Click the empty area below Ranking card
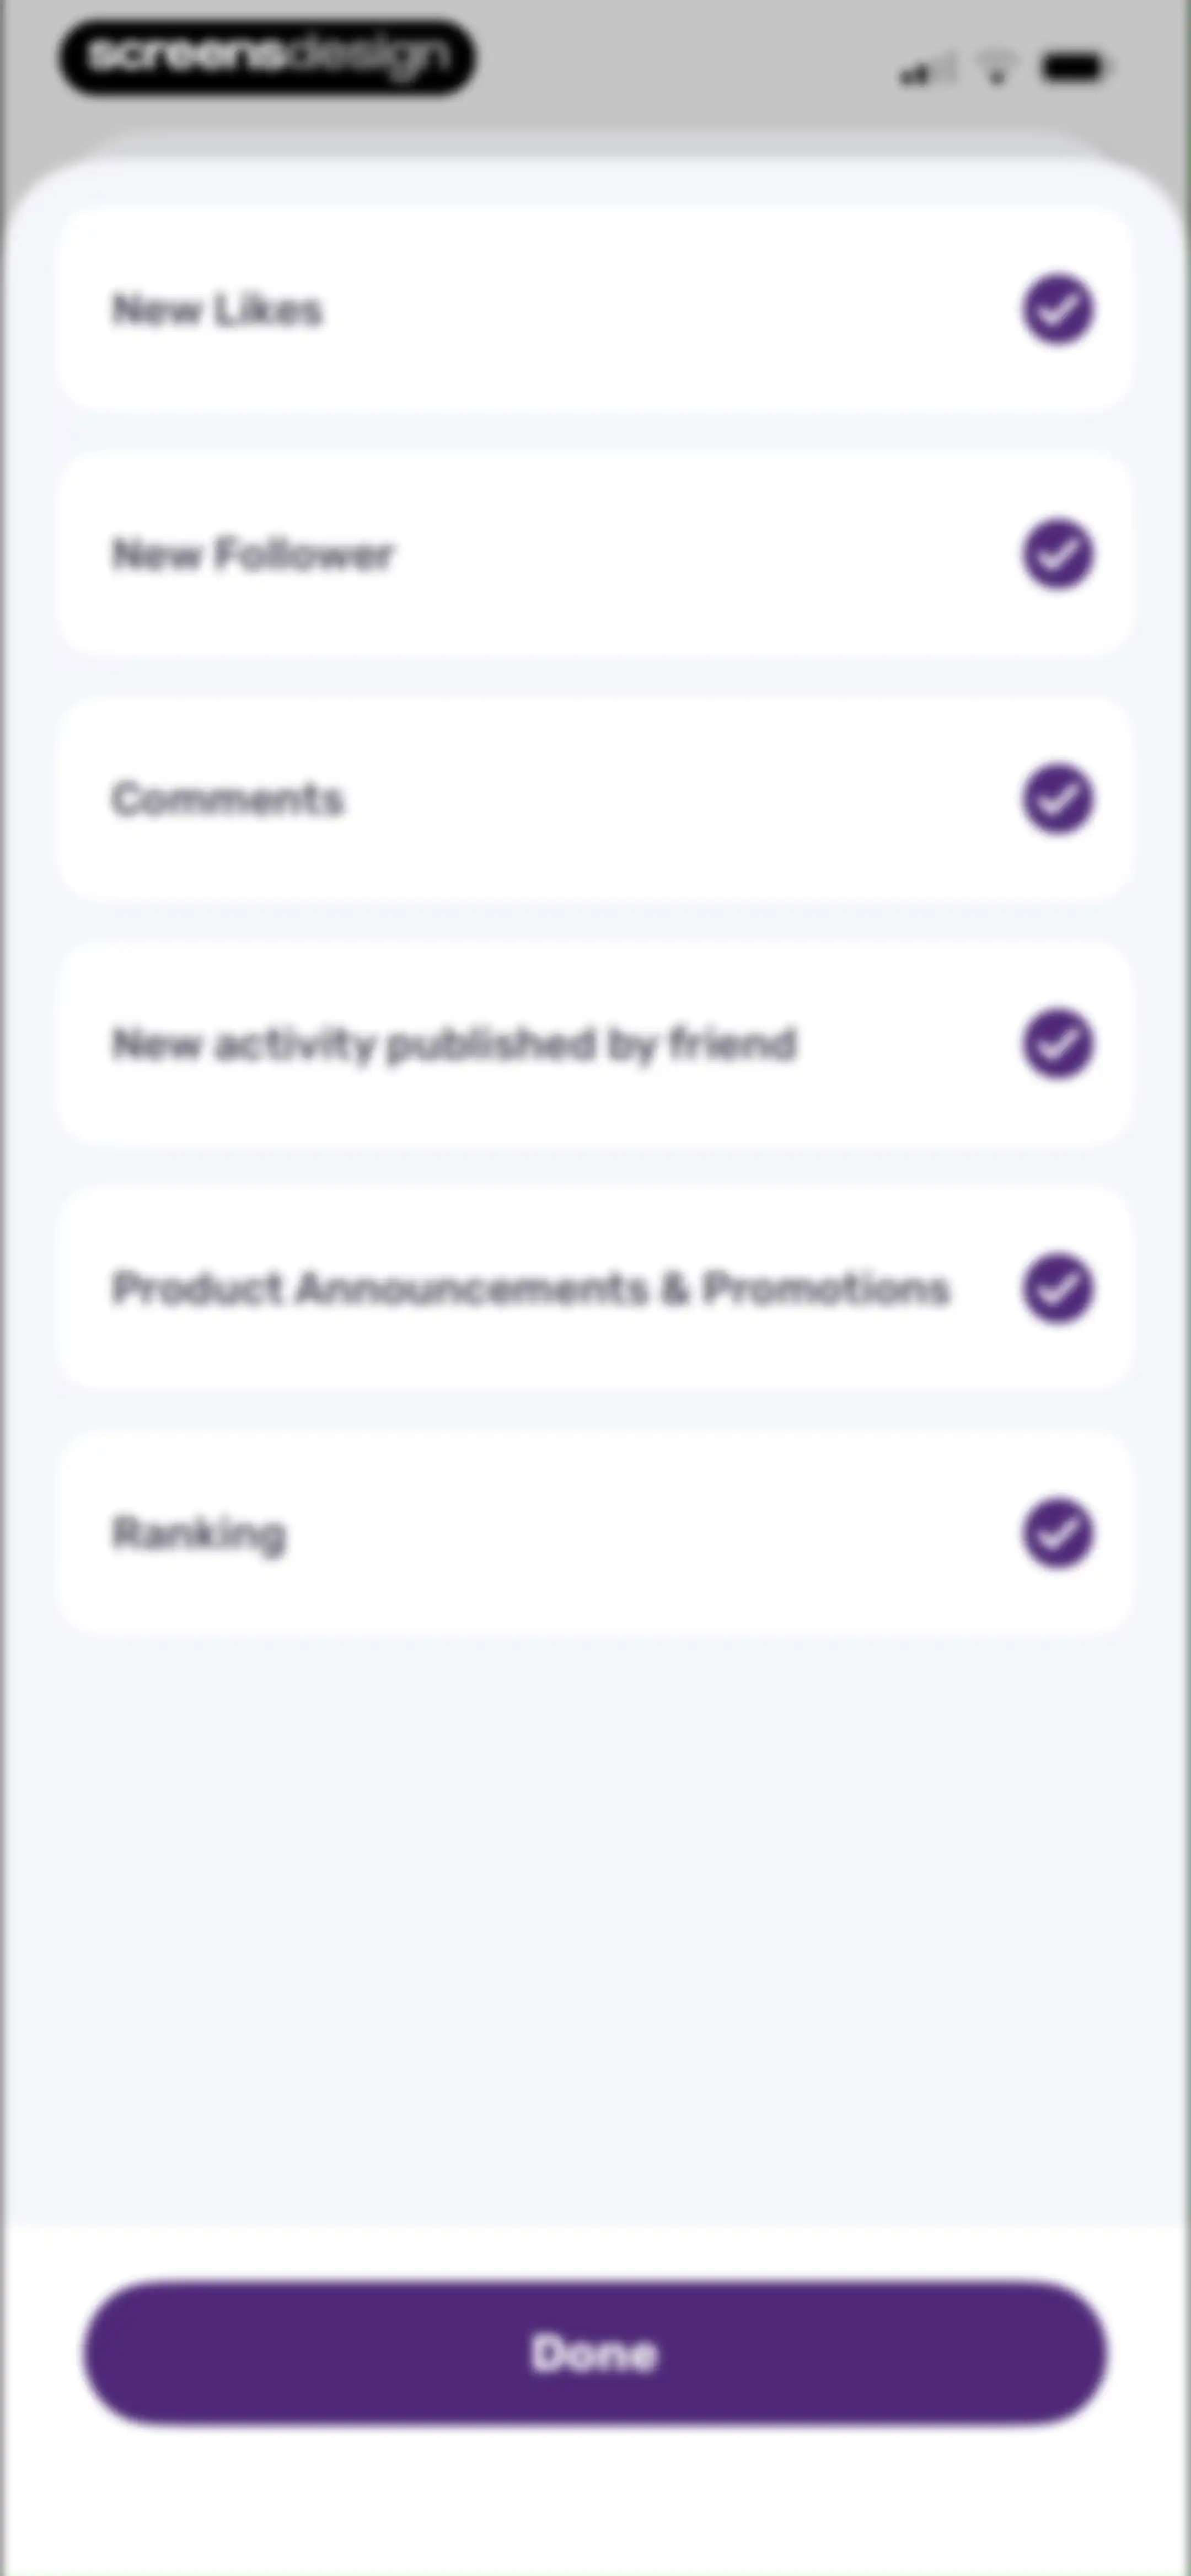The height and width of the screenshot is (2576, 1191). pyautogui.click(x=595, y=1930)
